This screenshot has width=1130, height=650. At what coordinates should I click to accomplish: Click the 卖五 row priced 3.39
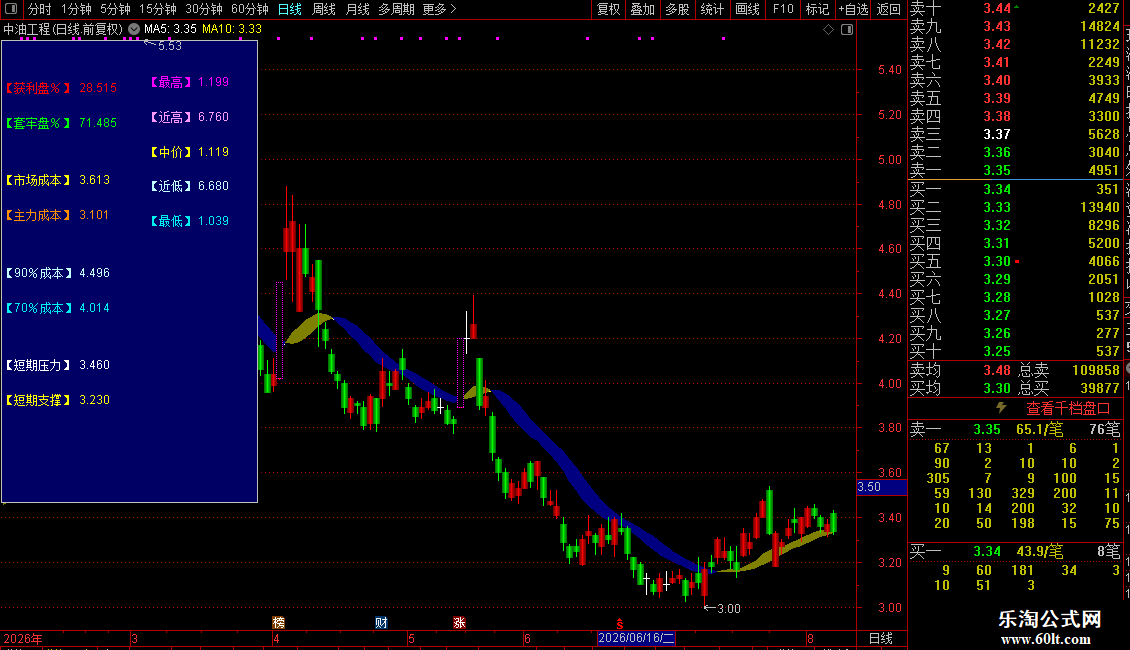[1015, 98]
